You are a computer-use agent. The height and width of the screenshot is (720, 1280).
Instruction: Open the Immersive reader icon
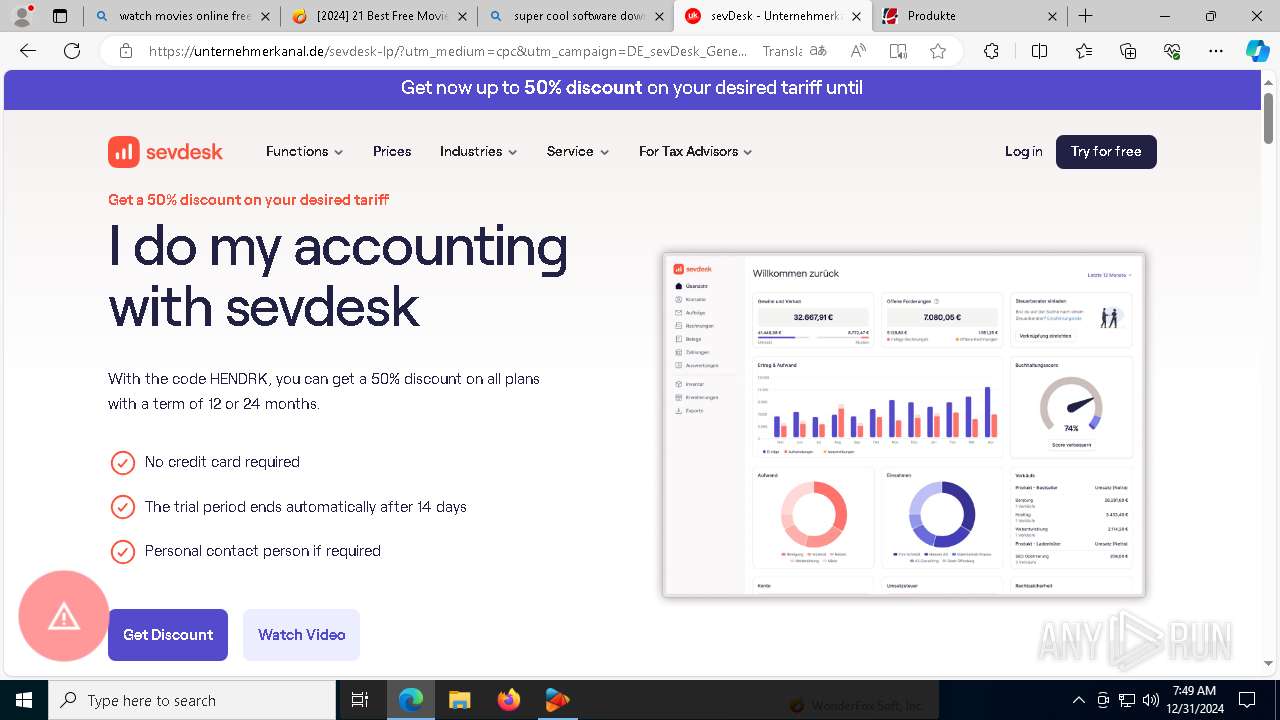pyautogui.click(x=898, y=51)
